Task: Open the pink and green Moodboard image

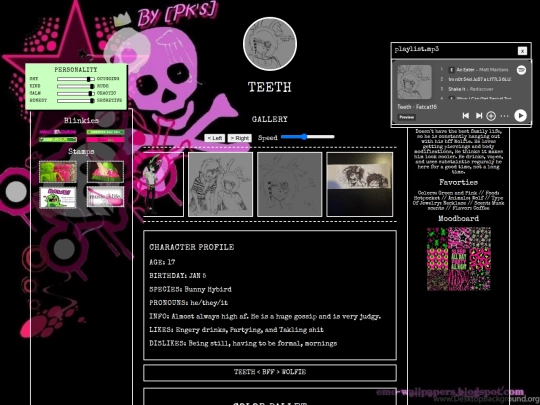Action: (459, 259)
